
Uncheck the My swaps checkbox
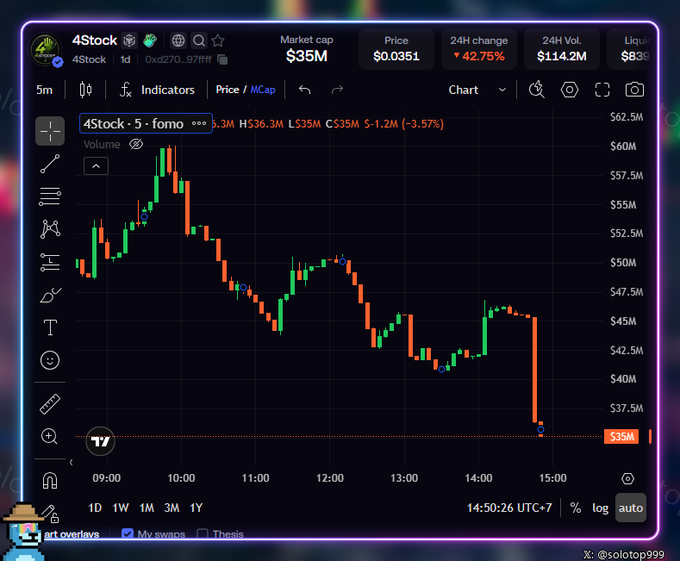click(x=128, y=534)
